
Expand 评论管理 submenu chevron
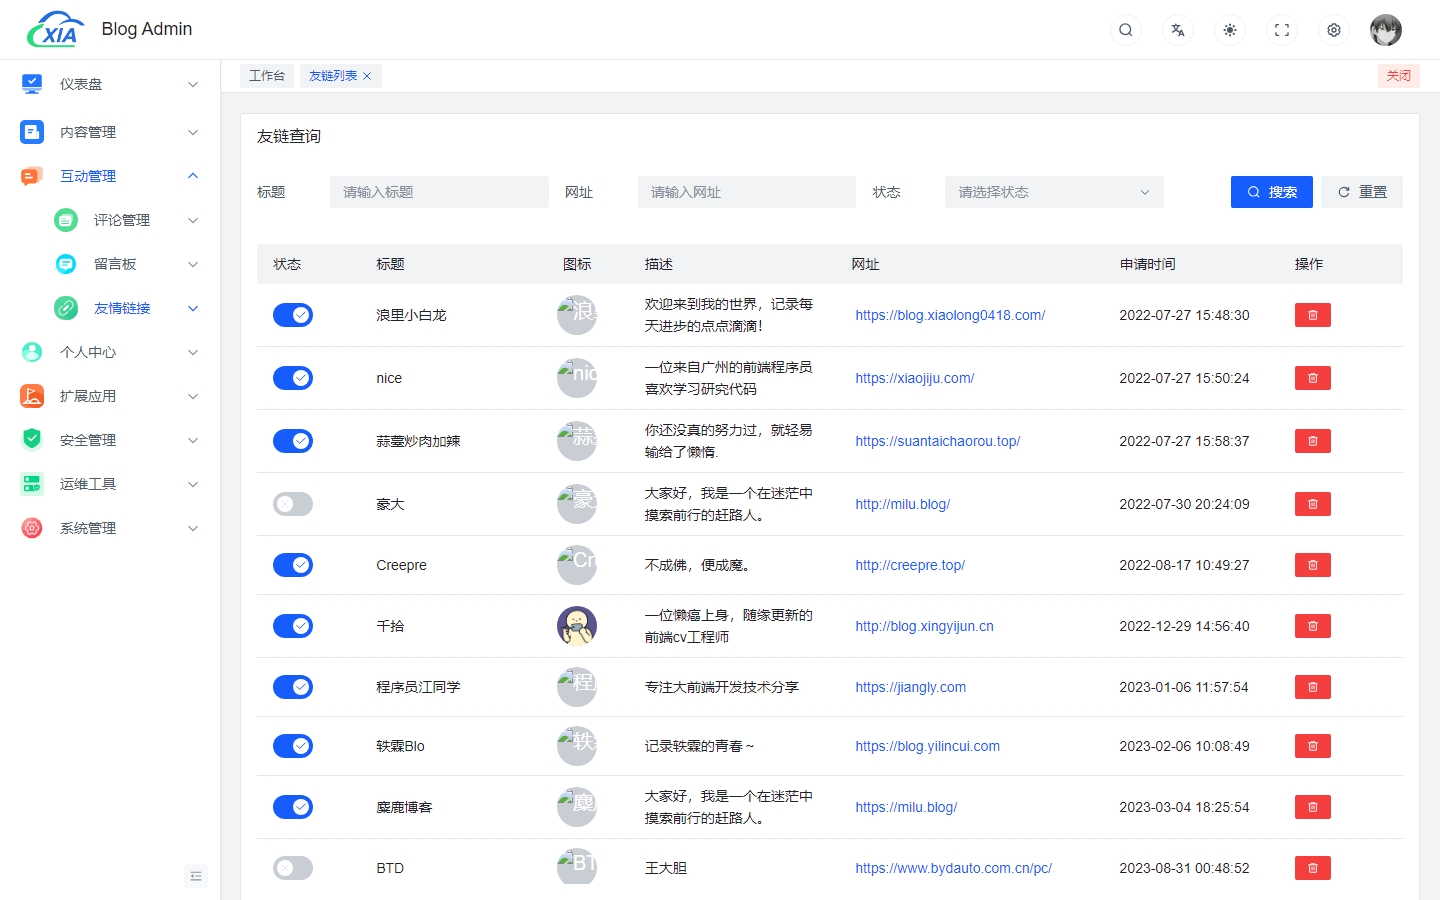[x=193, y=220]
